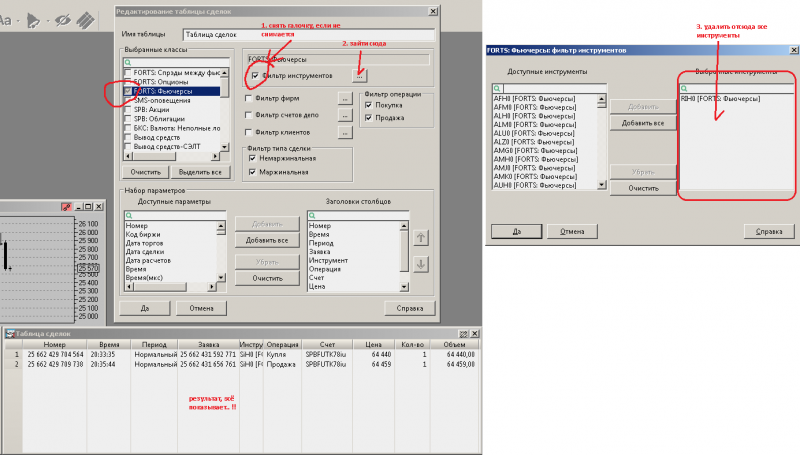Viewport: 800px width, 455px height.
Task: Click the Имя таблицы input field
Action: point(309,35)
